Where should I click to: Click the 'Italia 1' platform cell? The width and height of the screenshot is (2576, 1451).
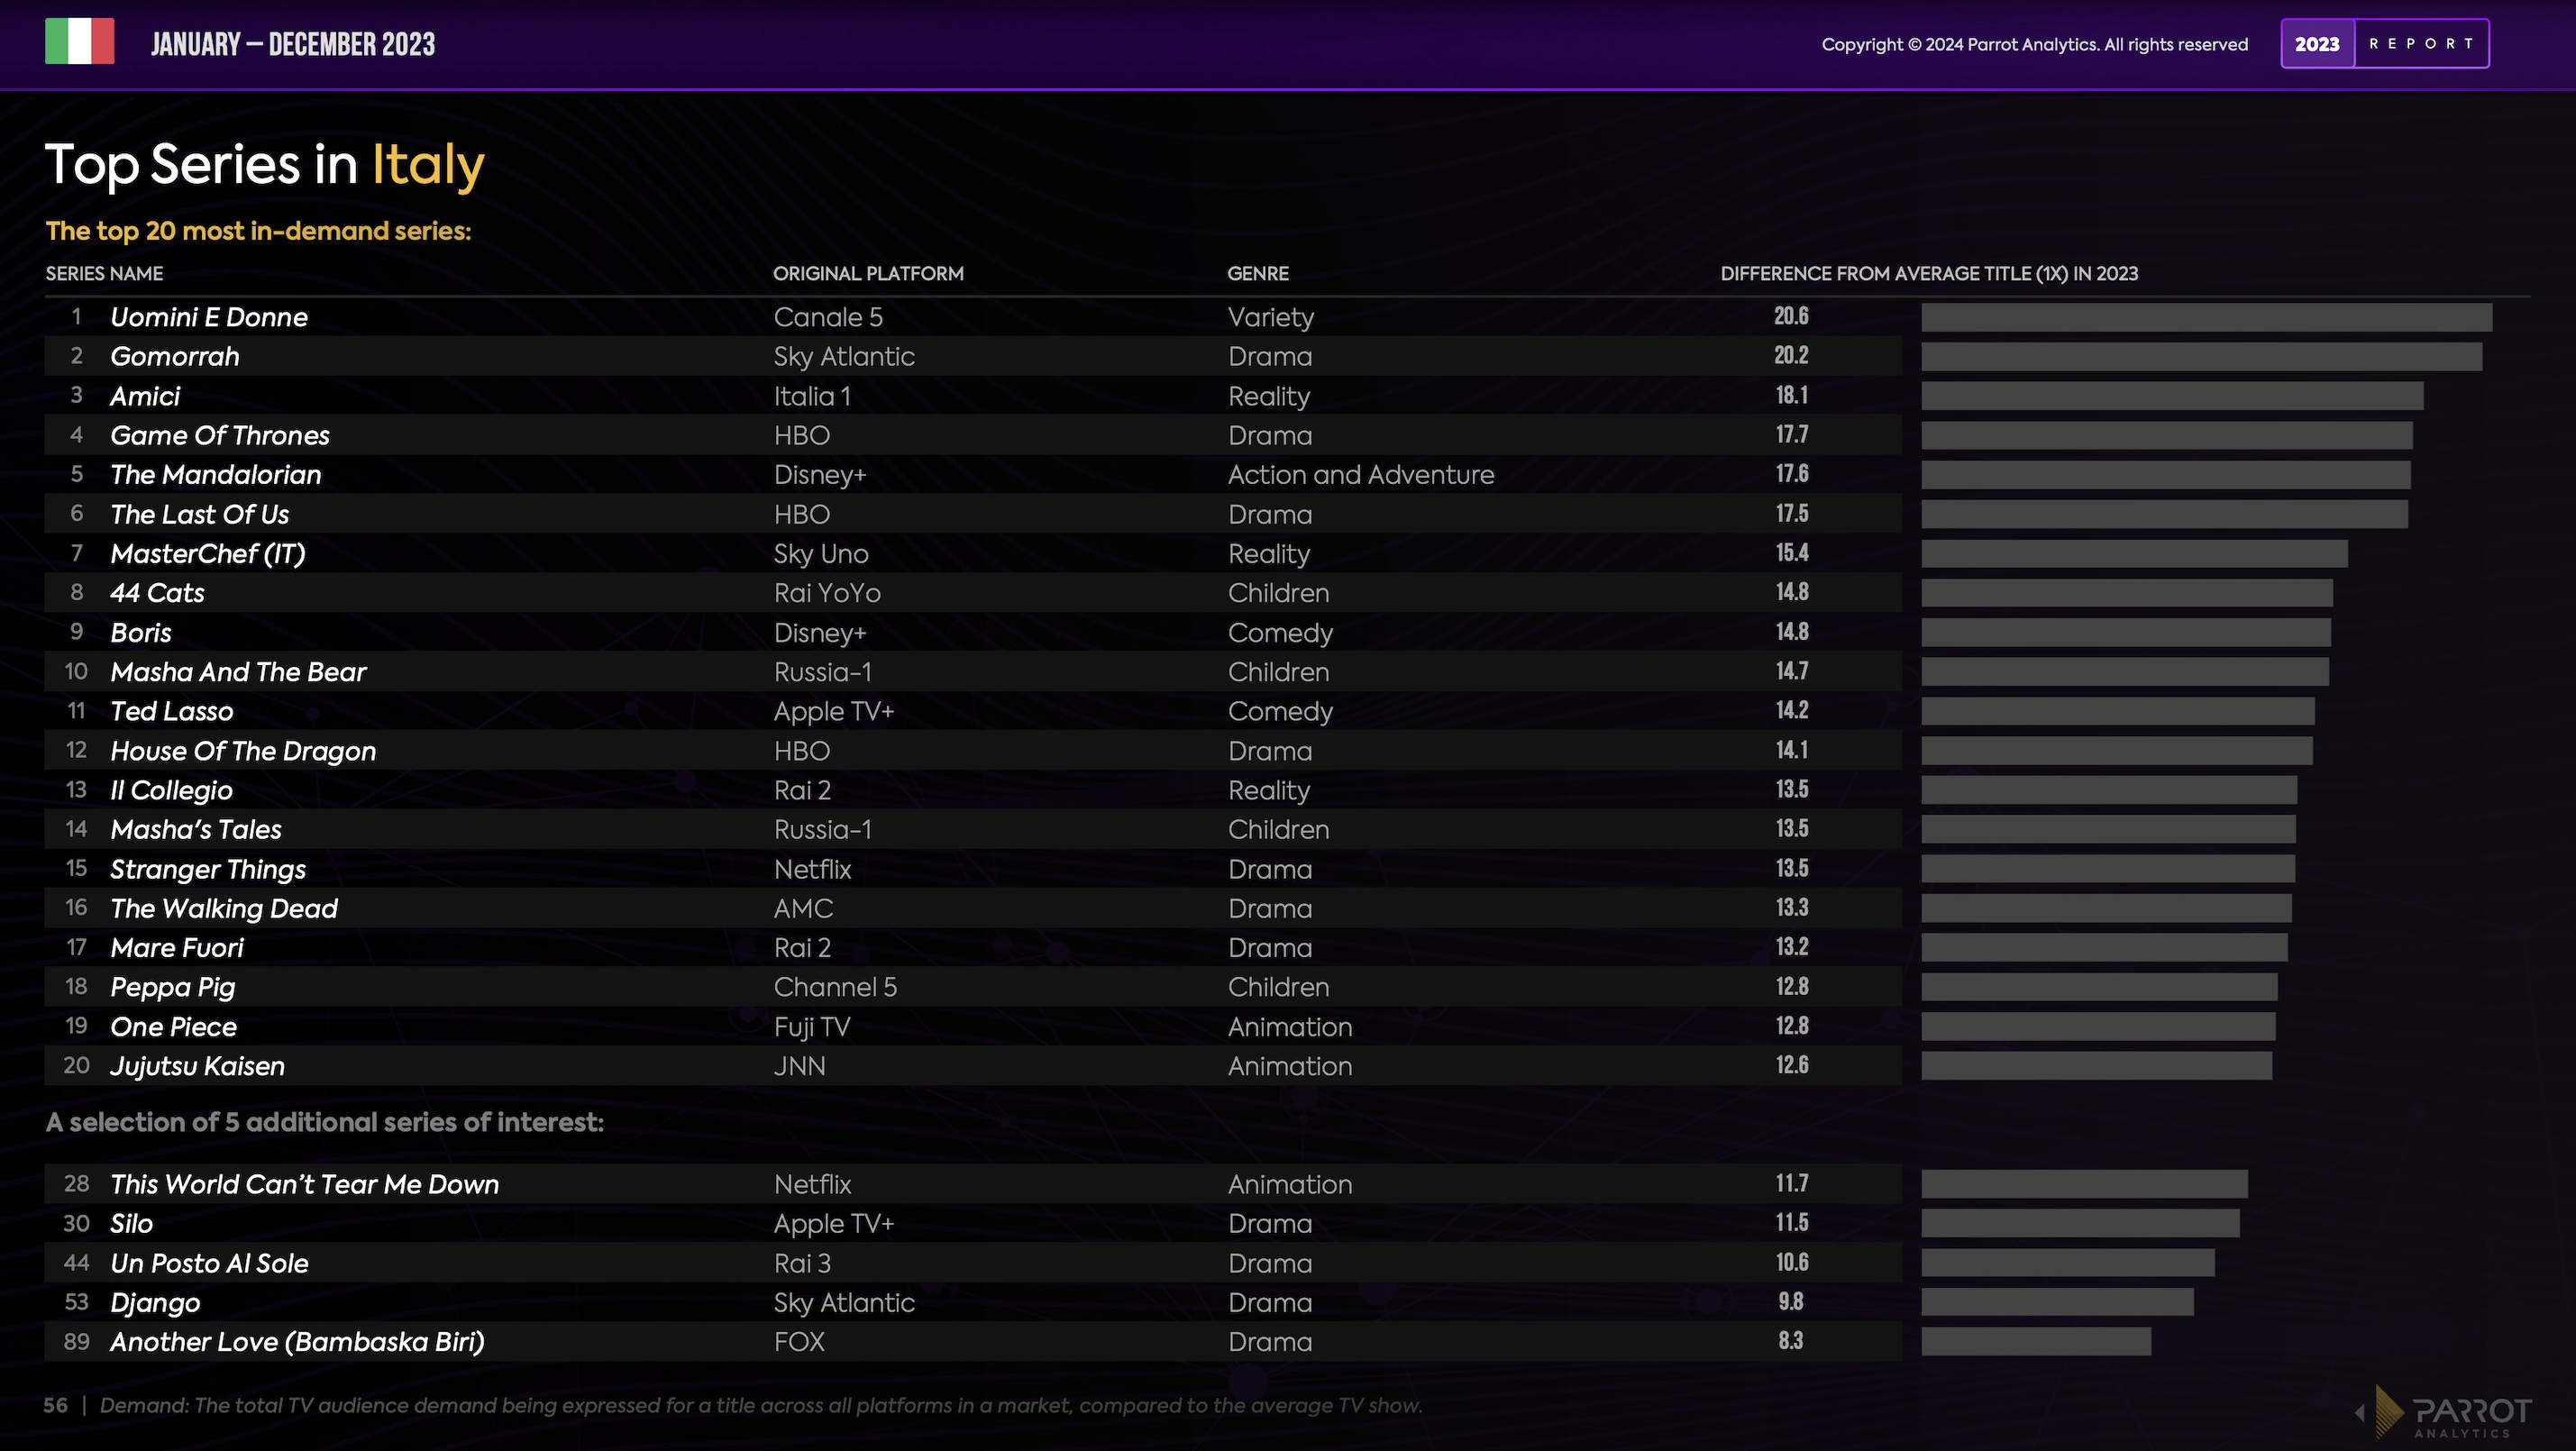(812, 396)
